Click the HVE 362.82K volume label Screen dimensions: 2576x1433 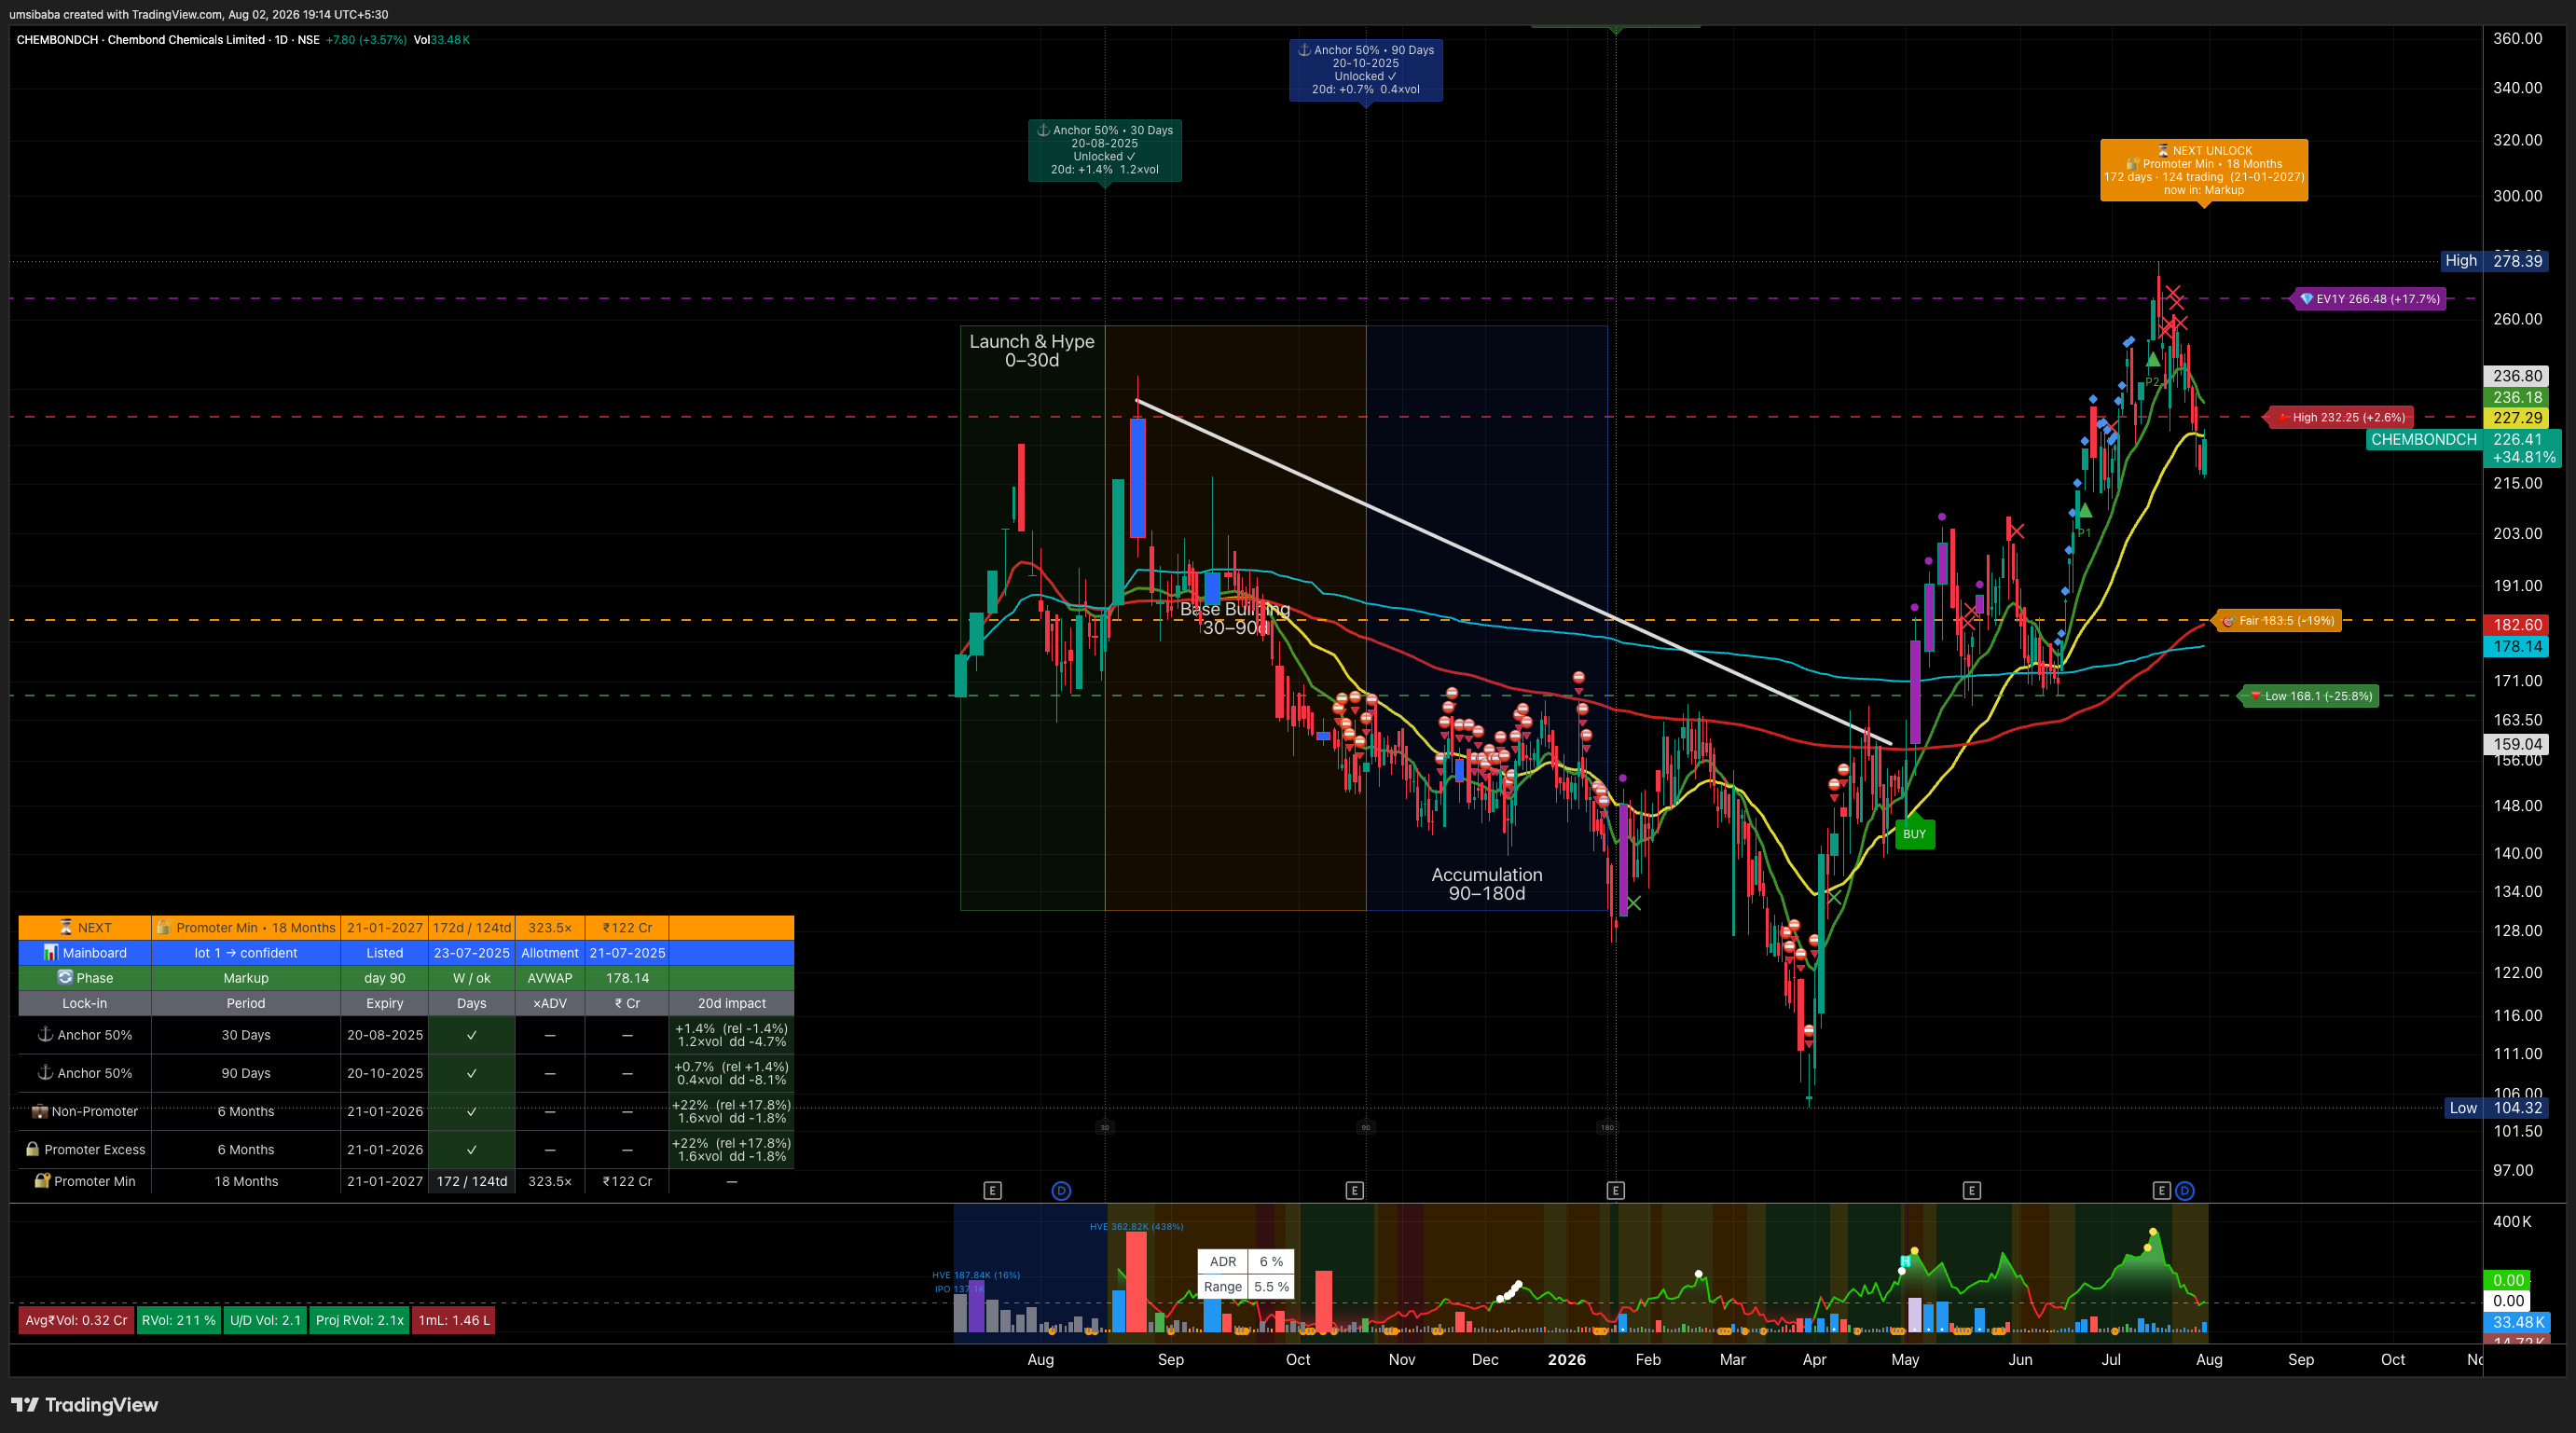pyautogui.click(x=1136, y=1226)
